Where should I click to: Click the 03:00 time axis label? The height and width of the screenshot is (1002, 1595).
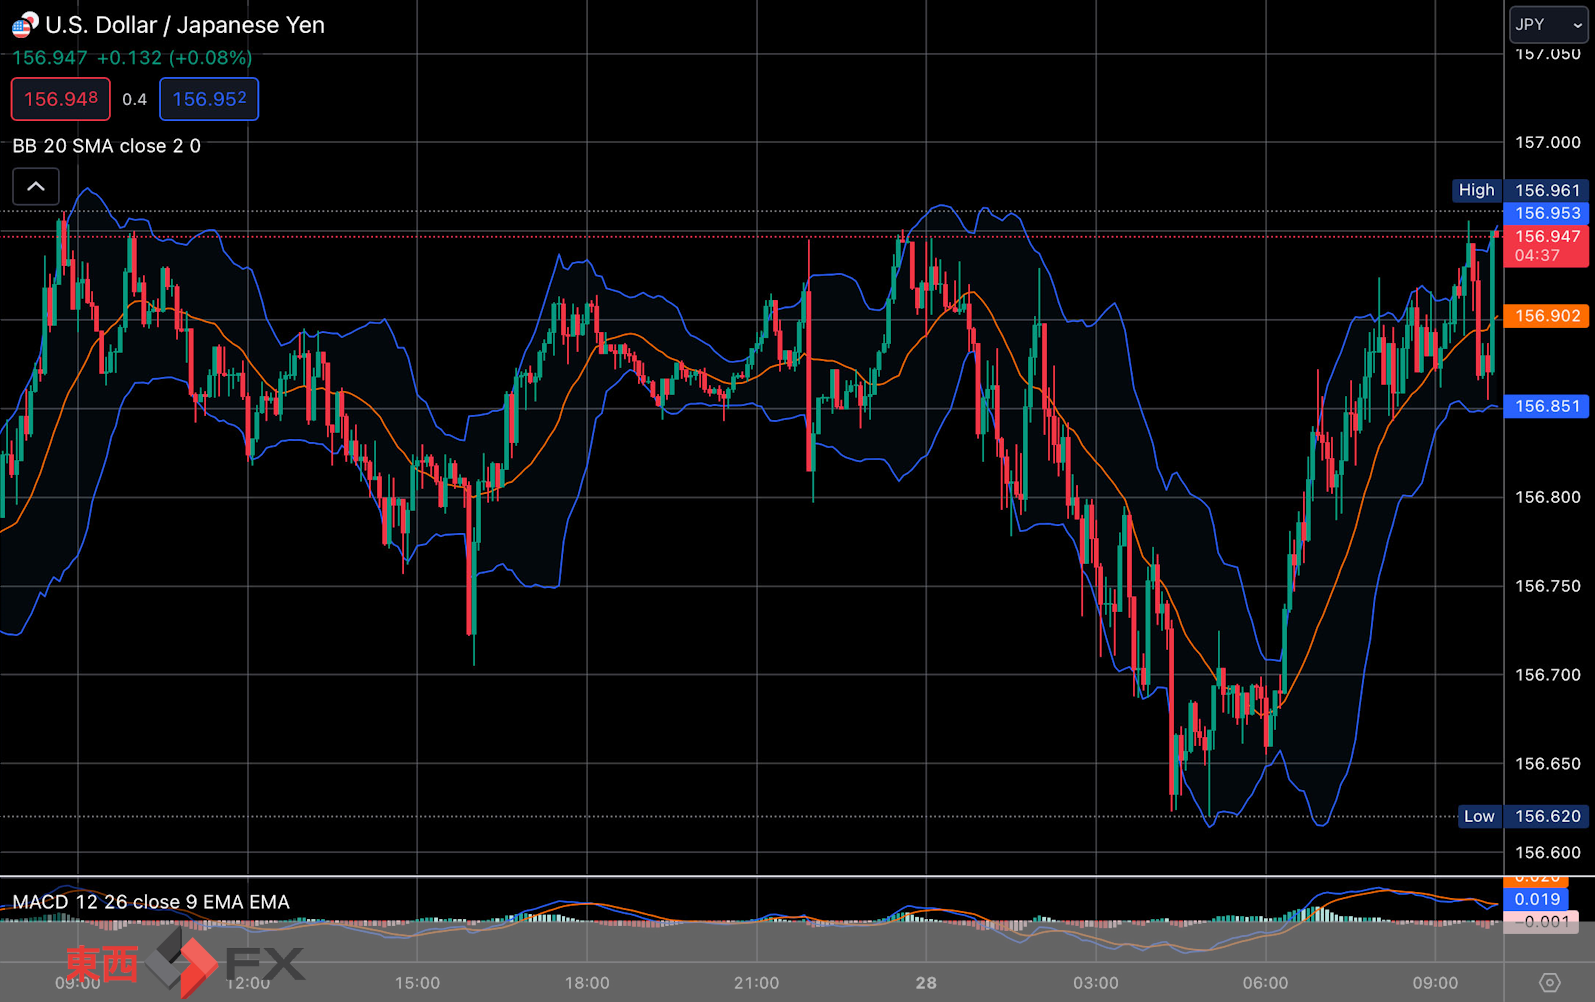[1096, 983]
